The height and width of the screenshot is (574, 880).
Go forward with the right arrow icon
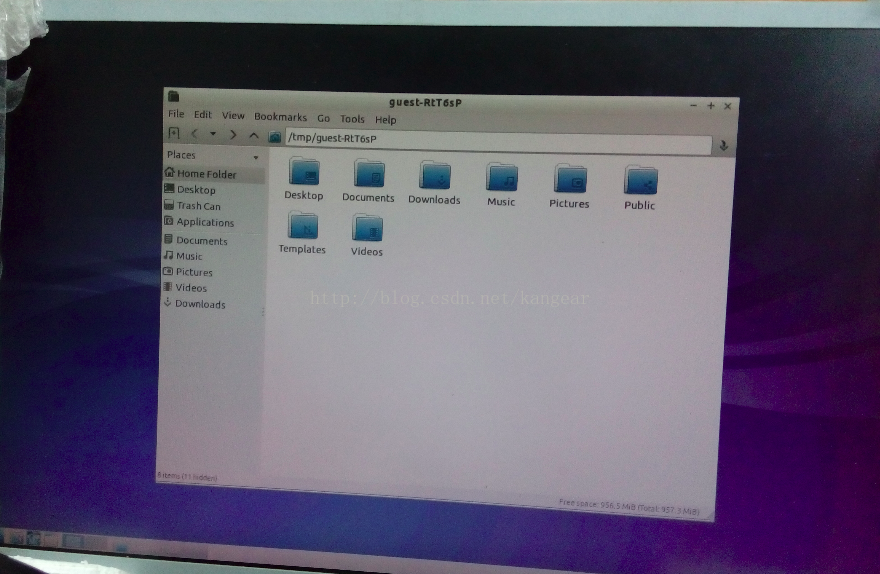[x=233, y=135]
